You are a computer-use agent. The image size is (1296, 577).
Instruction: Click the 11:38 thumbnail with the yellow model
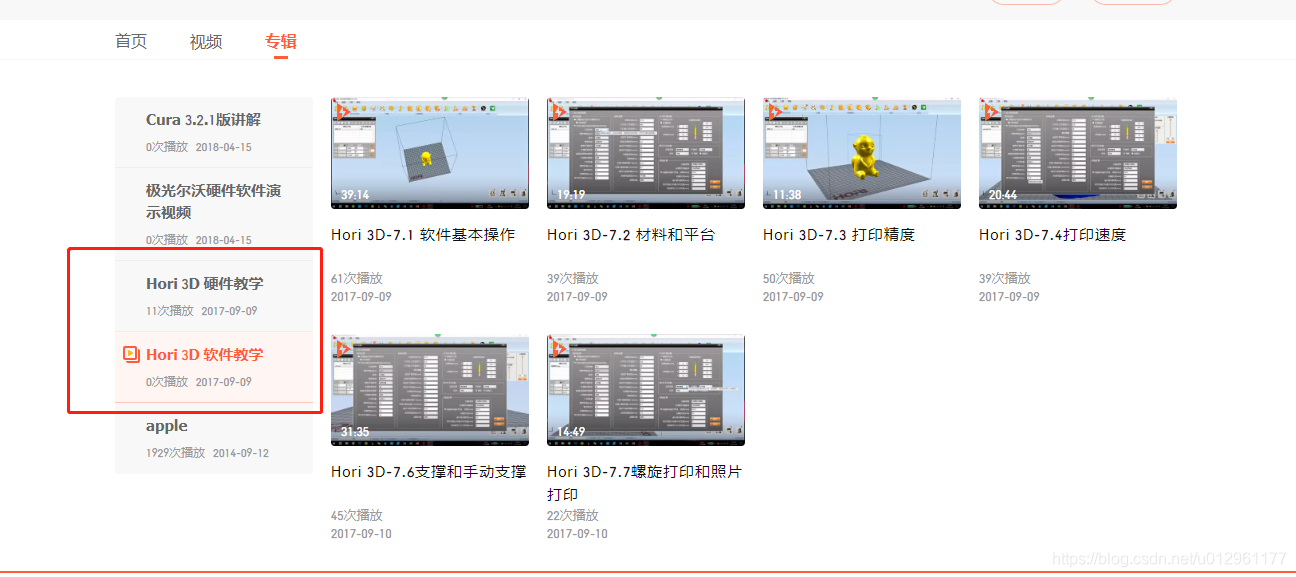861,152
